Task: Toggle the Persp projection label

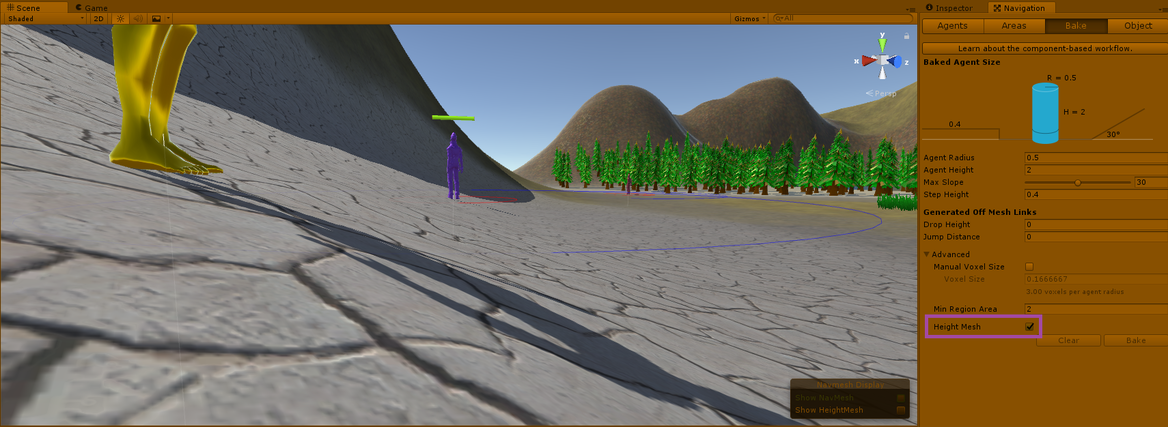Action: click(882, 93)
